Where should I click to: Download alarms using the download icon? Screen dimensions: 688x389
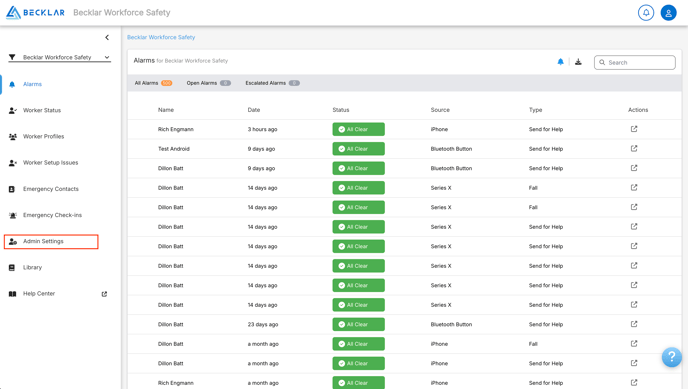[578, 62]
